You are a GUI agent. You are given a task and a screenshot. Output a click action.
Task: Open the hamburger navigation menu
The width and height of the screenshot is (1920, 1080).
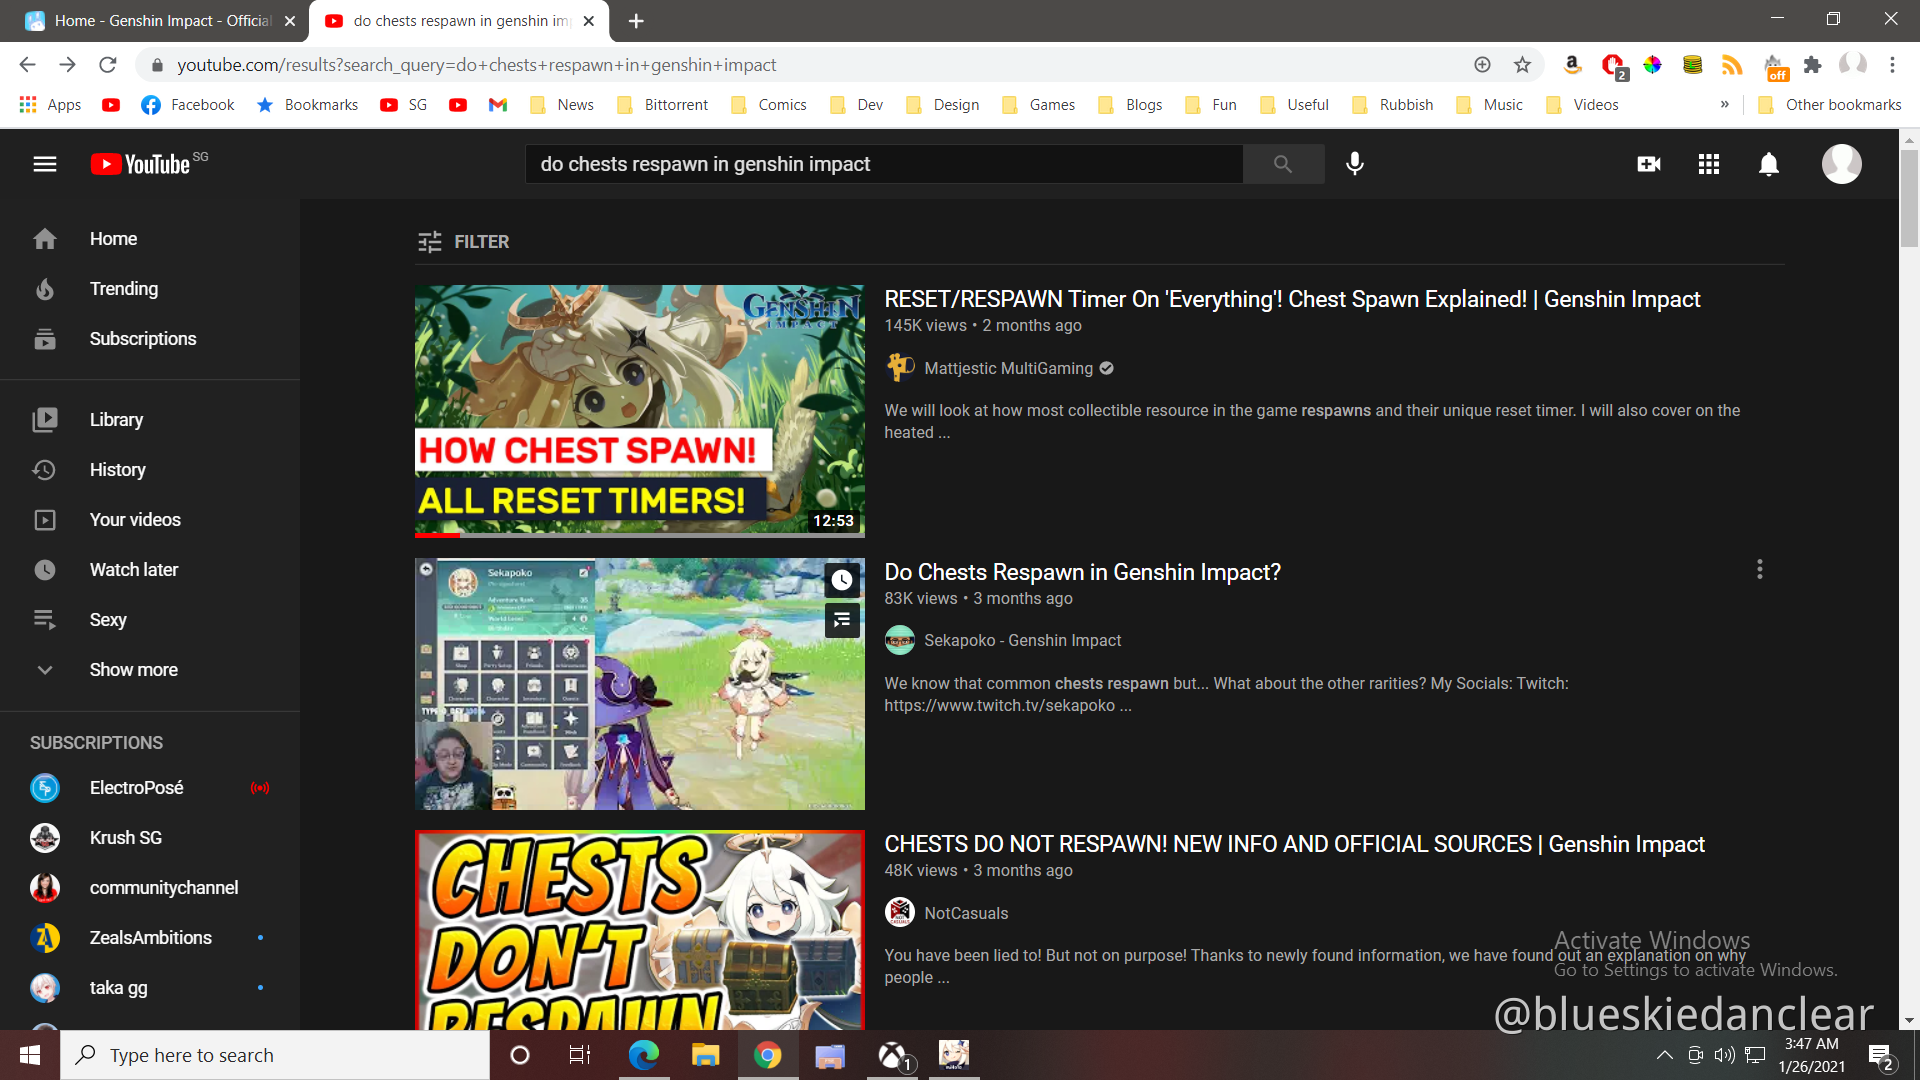coord(44,164)
